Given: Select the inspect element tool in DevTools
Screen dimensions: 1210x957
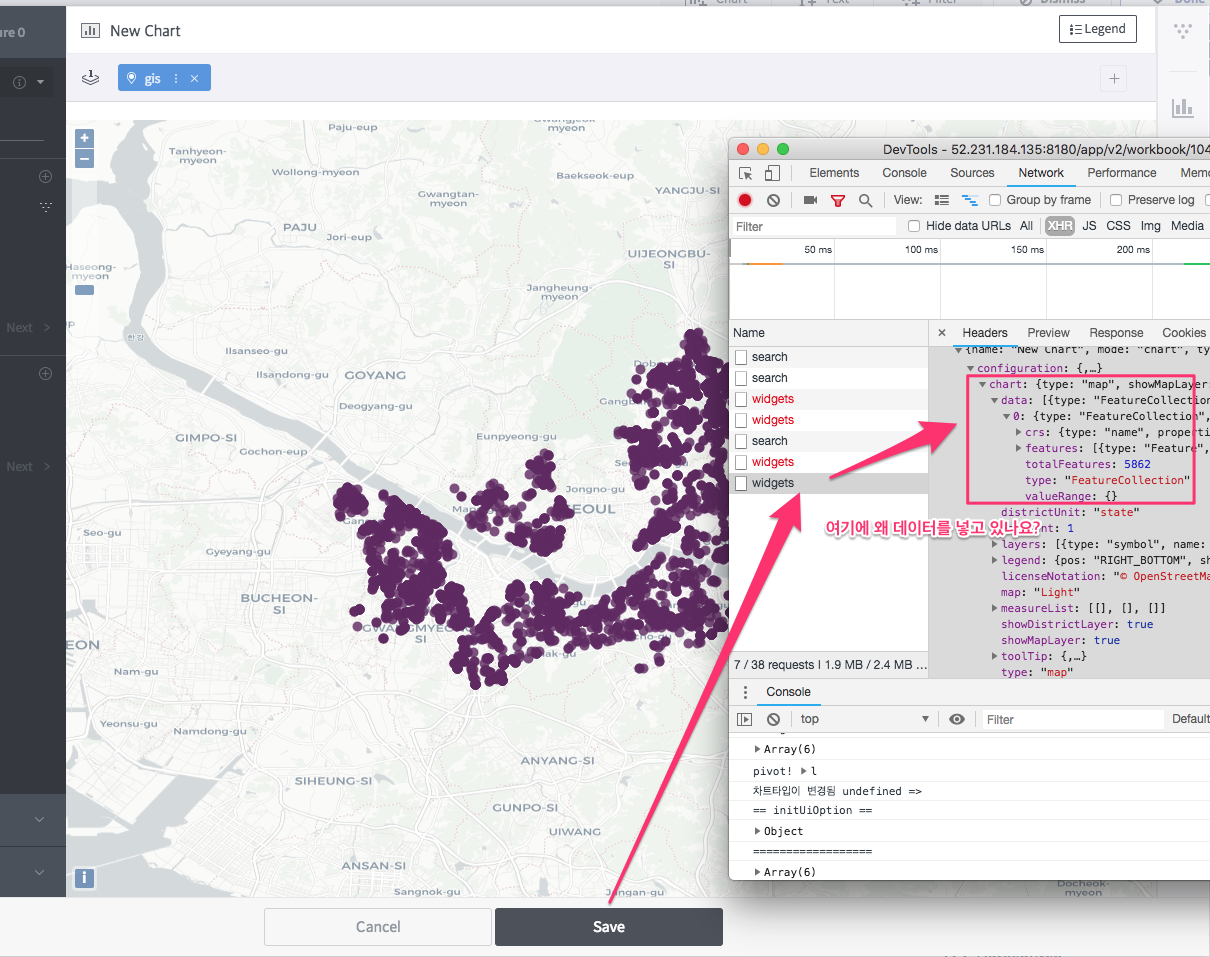Looking at the screenshot, I should click(744, 172).
